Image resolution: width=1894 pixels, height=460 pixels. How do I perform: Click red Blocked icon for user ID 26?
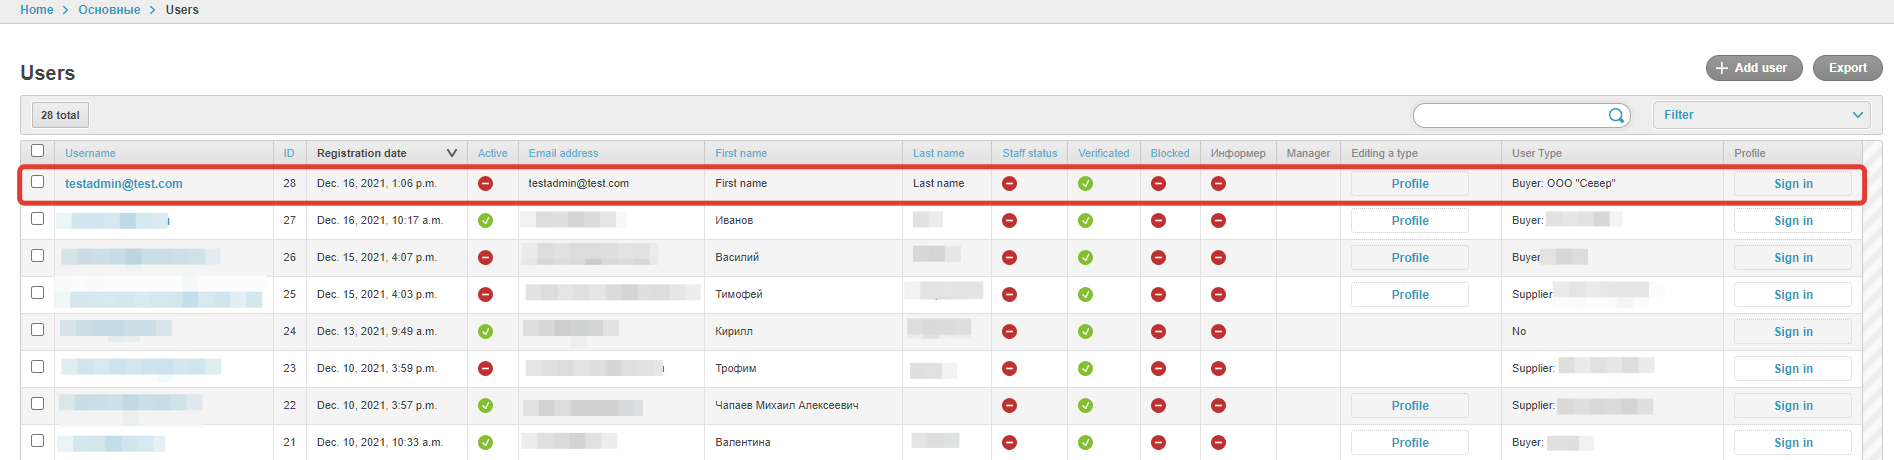pyautogui.click(x=1158, y=258)
